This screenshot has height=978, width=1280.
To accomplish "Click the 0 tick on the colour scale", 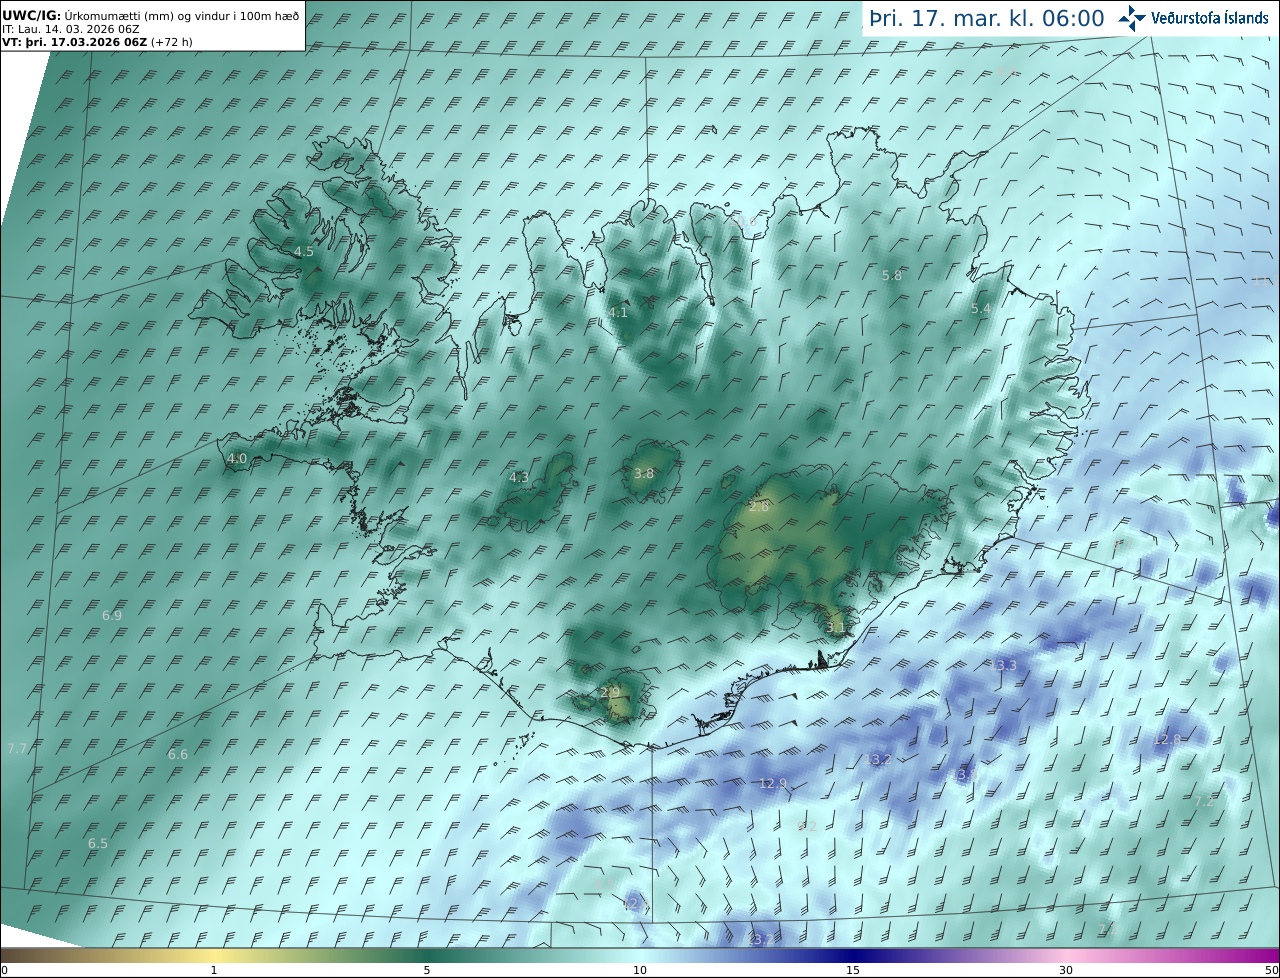I will tap(4, 970).
